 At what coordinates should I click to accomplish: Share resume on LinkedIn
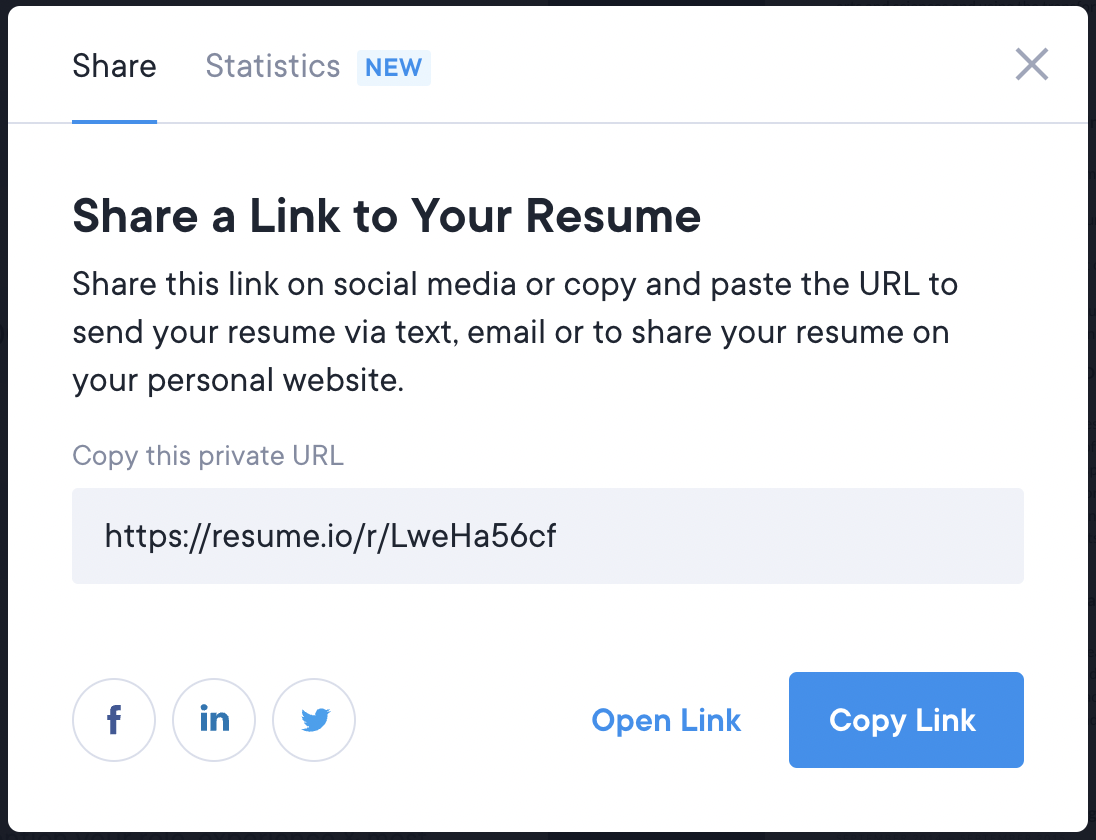(x=214, y=720)
